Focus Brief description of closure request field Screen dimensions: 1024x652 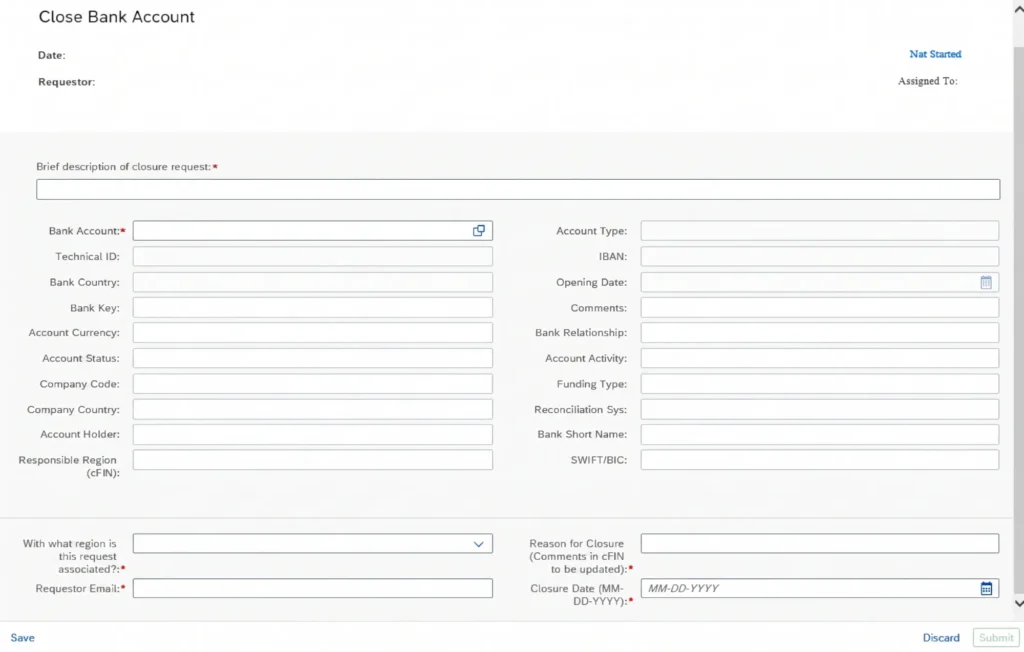(518, 189)
